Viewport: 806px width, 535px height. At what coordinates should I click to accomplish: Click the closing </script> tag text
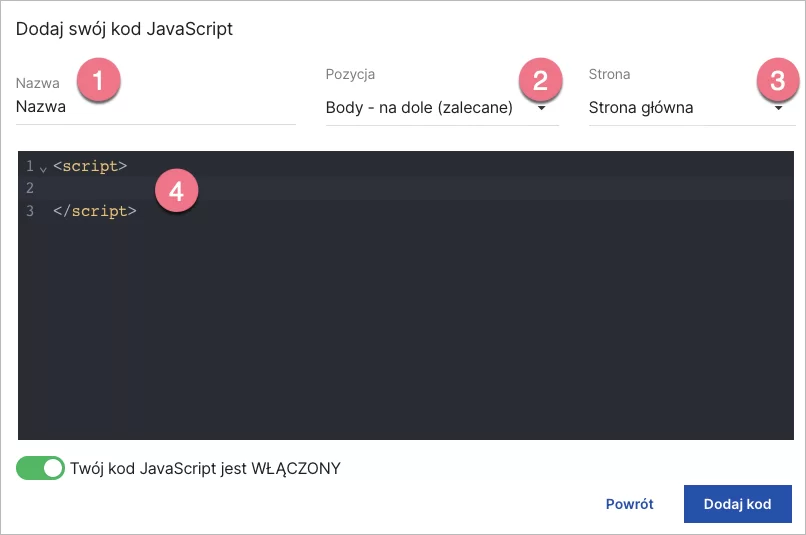pyautogui.click(x=94, y=211)
